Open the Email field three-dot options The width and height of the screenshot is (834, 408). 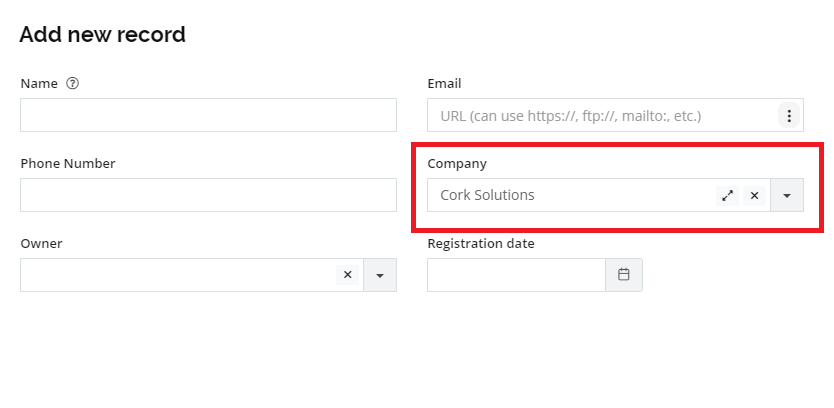(x=789, y=115)
